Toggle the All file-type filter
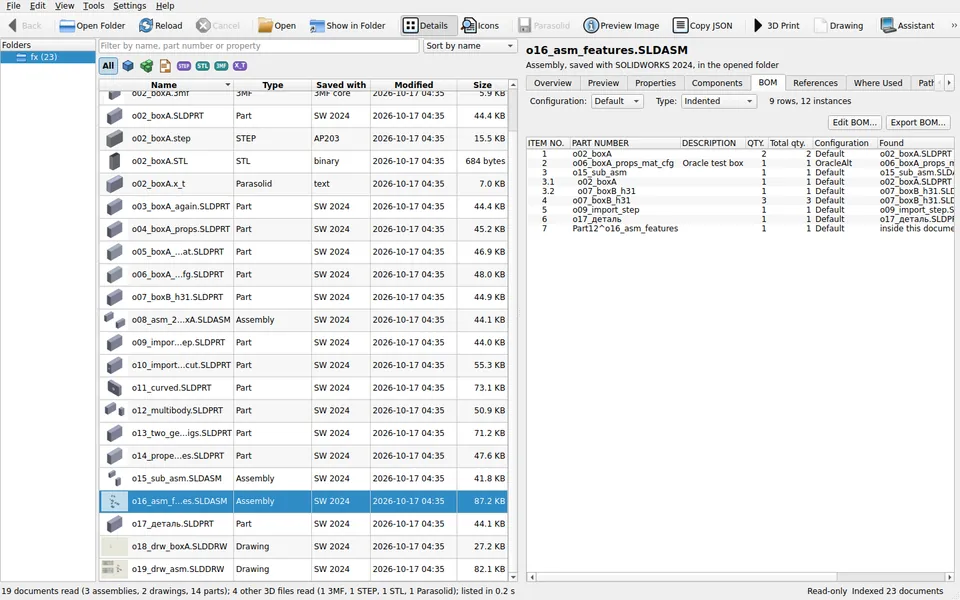This screenshot has height=600, width=960. 108,66
